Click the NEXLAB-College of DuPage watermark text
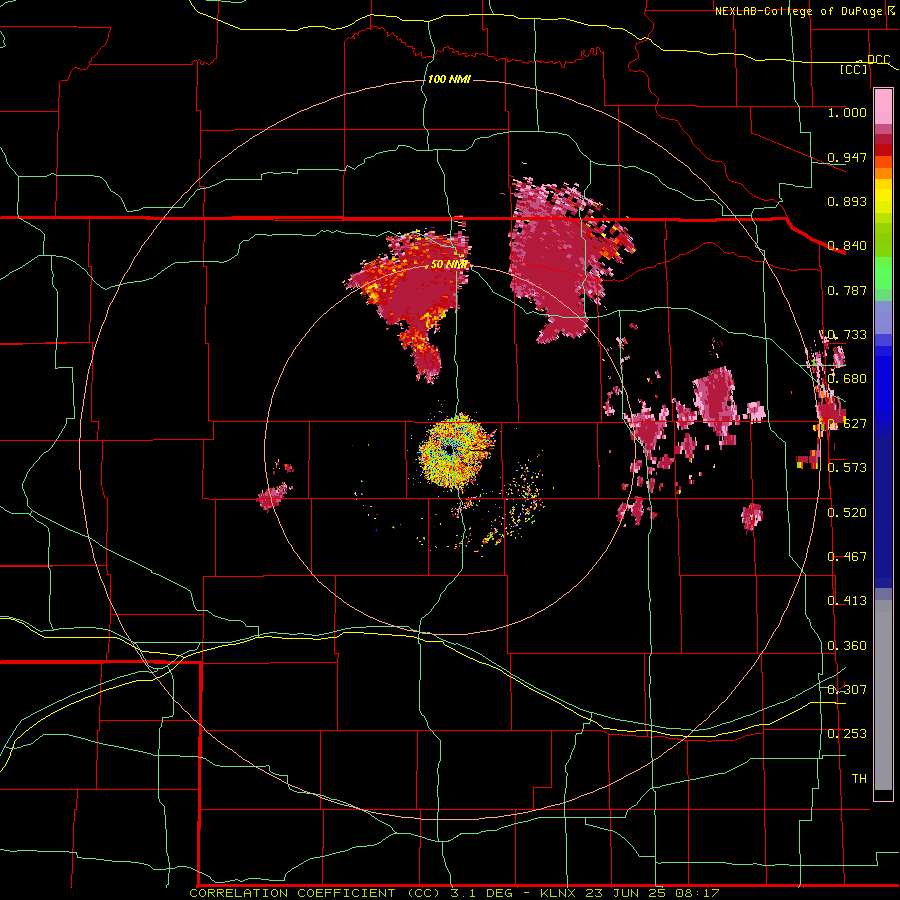The image size is (900, 900). (x=806, y=11)
